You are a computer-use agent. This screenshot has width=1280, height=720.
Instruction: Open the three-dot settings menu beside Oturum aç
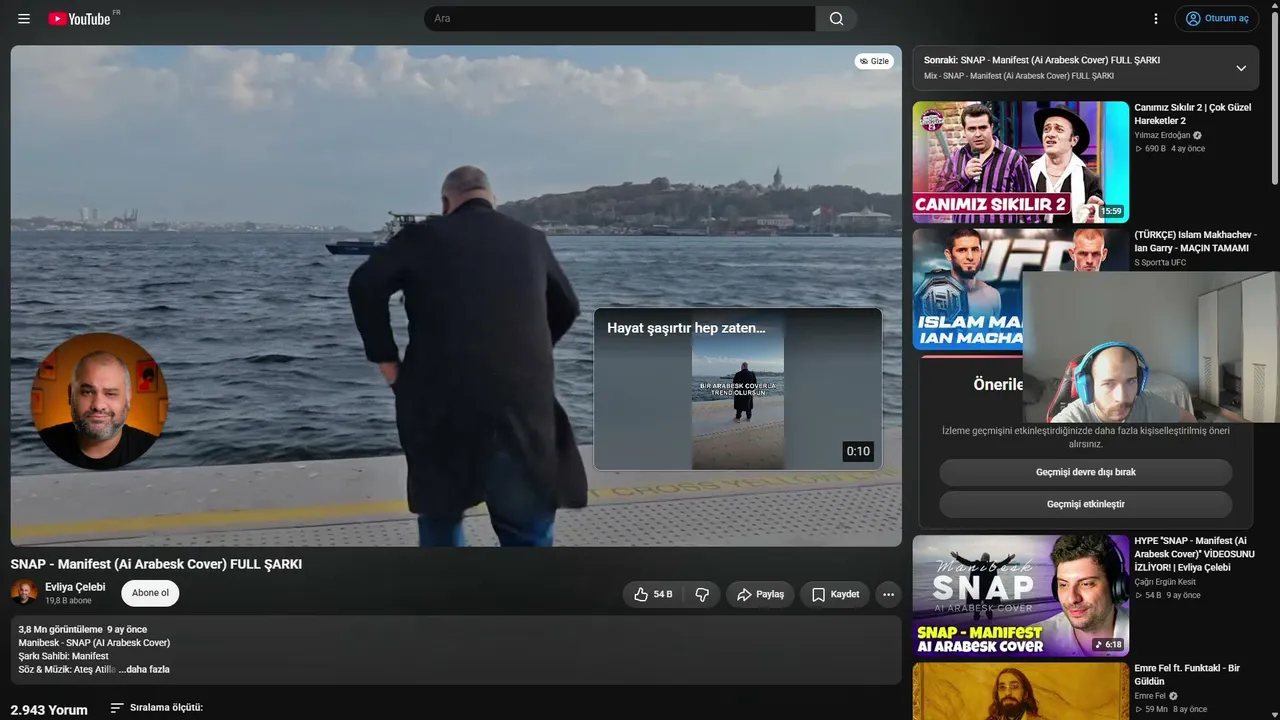[x=1156, y=19]
